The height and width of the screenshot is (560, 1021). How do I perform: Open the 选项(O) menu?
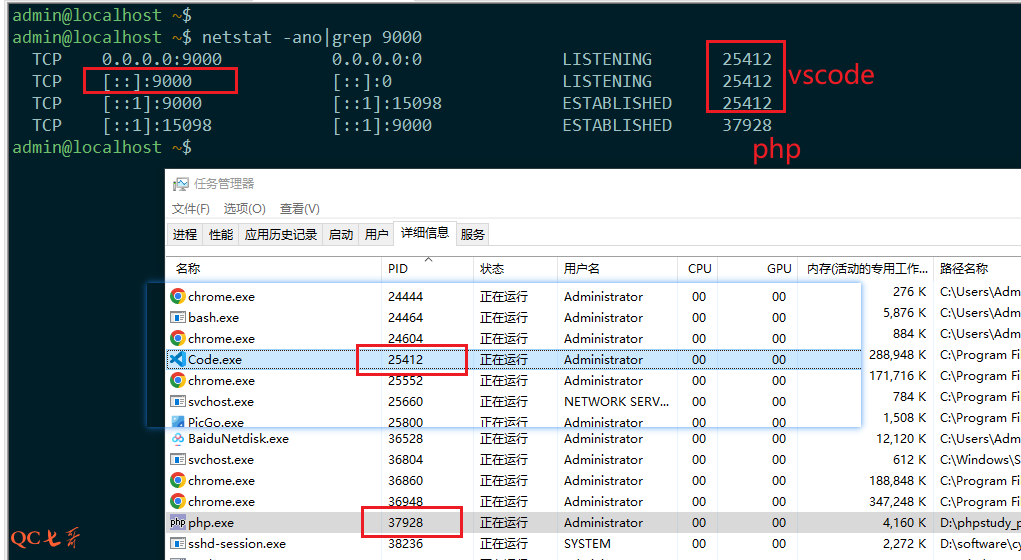point(244,209)
